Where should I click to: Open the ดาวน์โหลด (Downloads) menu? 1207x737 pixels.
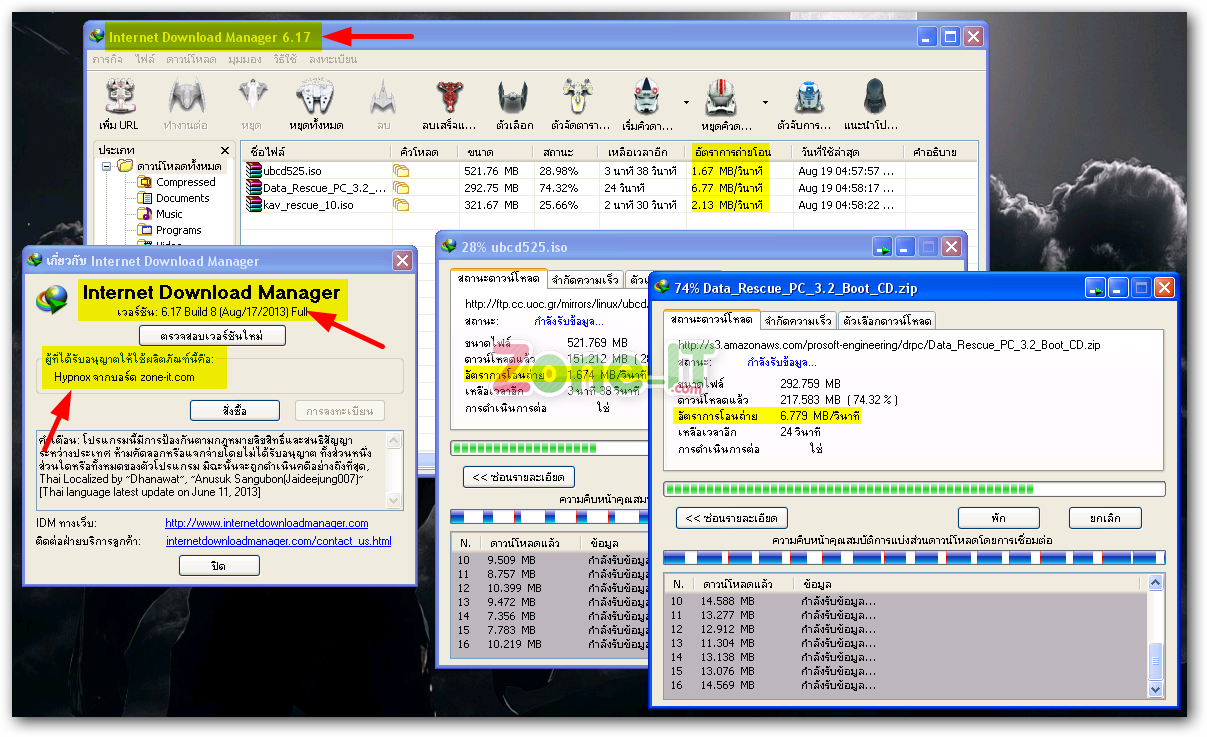point(191,60)
